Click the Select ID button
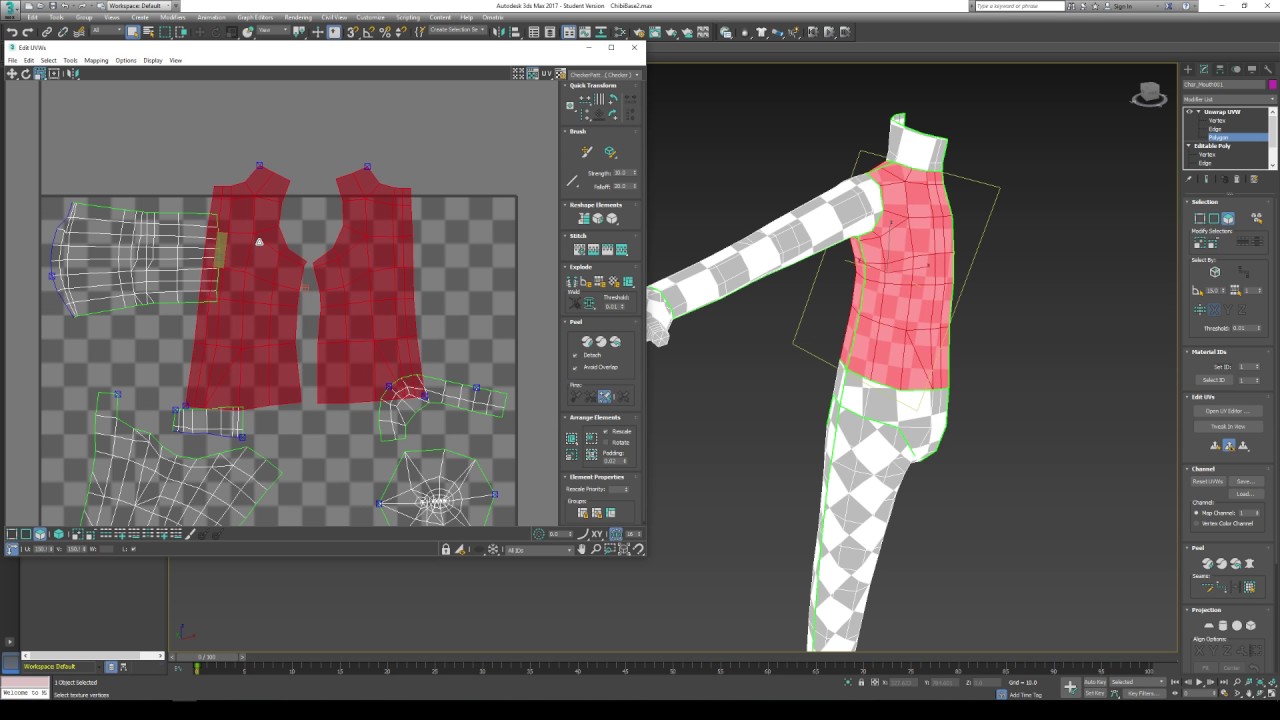 coord(1213,380)
